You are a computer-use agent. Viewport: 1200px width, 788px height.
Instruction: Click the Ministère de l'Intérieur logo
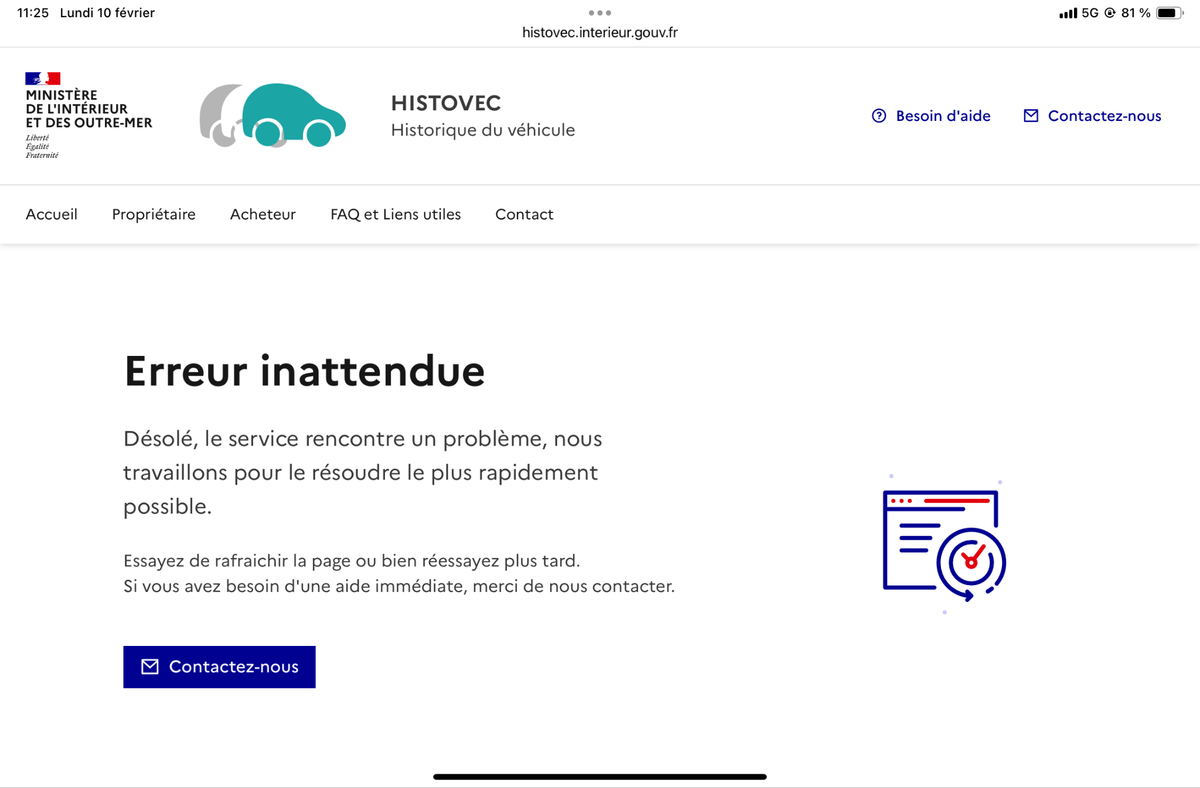pyautogui.click(x=88, y=115)
